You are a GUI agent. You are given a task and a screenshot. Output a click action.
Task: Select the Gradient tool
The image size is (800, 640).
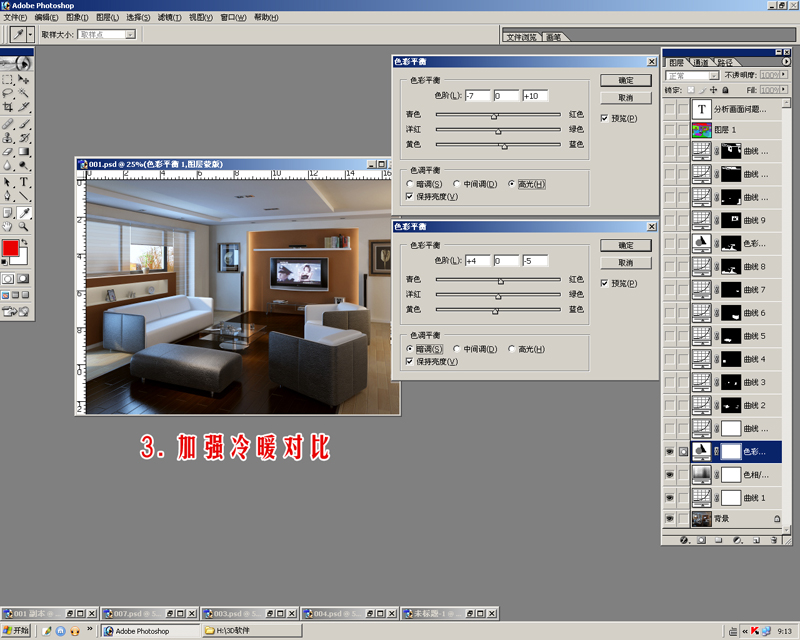click(23, 152)
